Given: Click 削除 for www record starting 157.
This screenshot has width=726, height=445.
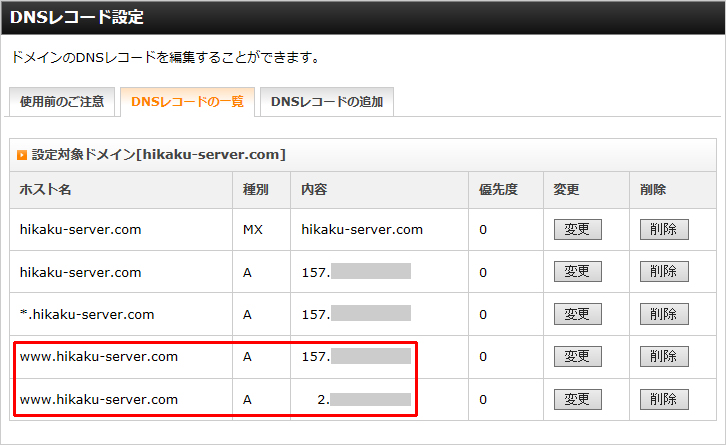Looking at the screenshot, I should 664,357.
